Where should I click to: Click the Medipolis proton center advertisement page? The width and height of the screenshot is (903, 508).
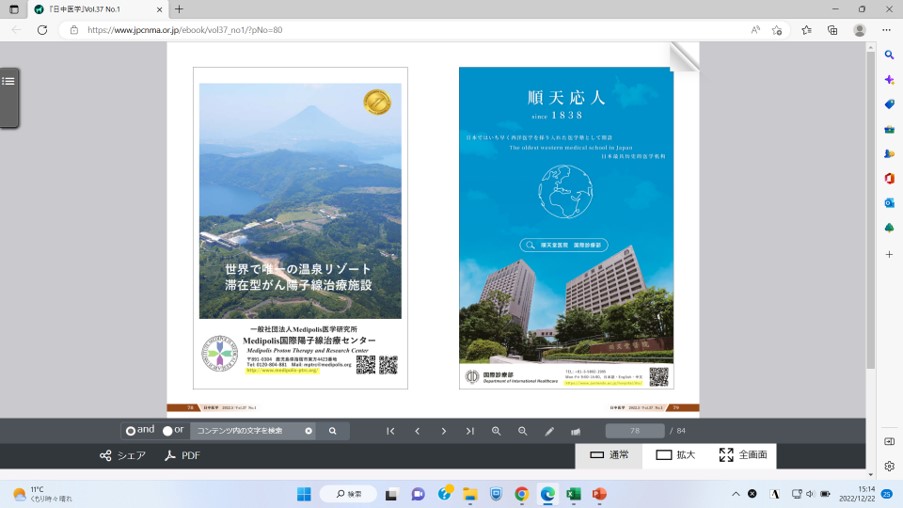[300, 228]
